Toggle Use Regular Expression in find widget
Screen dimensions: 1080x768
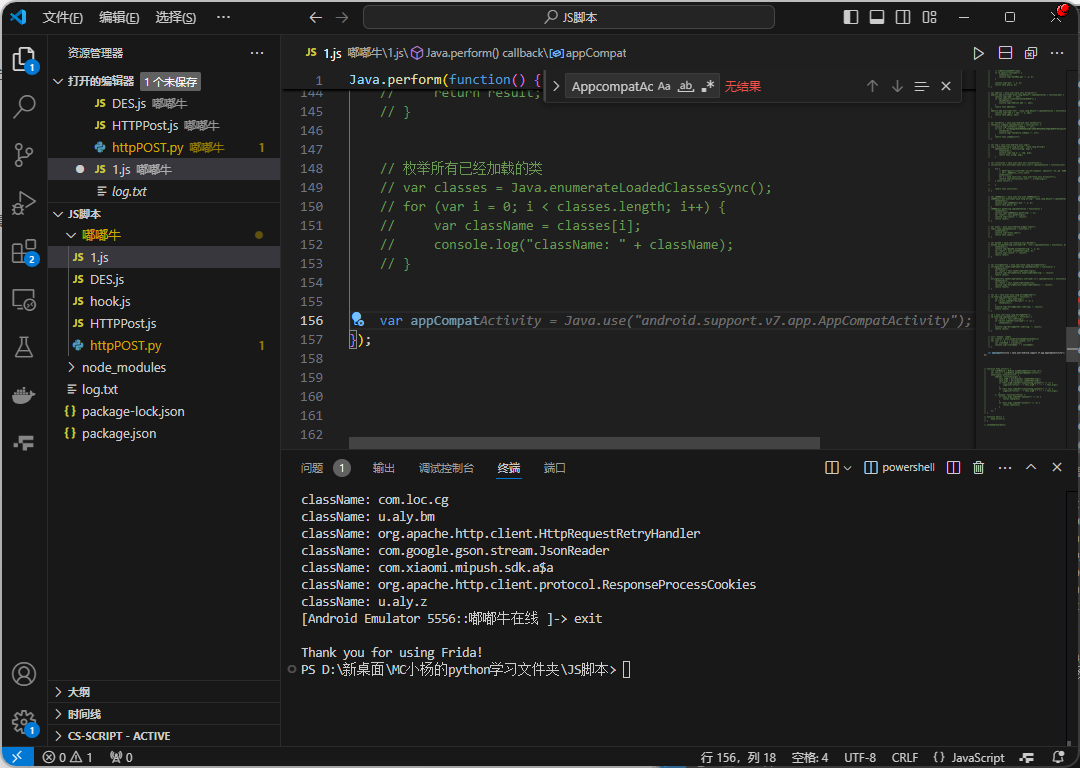[x=708, y=87]
